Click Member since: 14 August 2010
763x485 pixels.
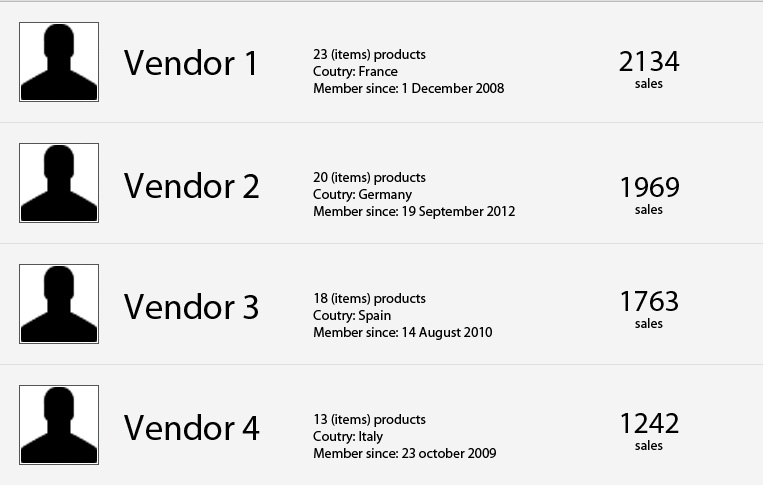point(403,333)
